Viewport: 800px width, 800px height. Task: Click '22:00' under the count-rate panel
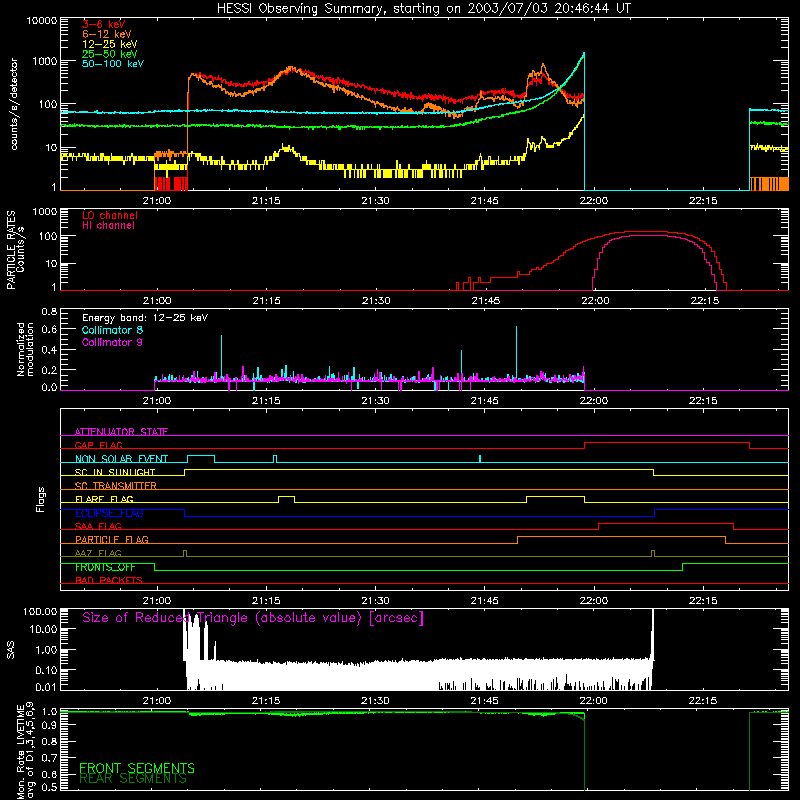tap(594, 201)
